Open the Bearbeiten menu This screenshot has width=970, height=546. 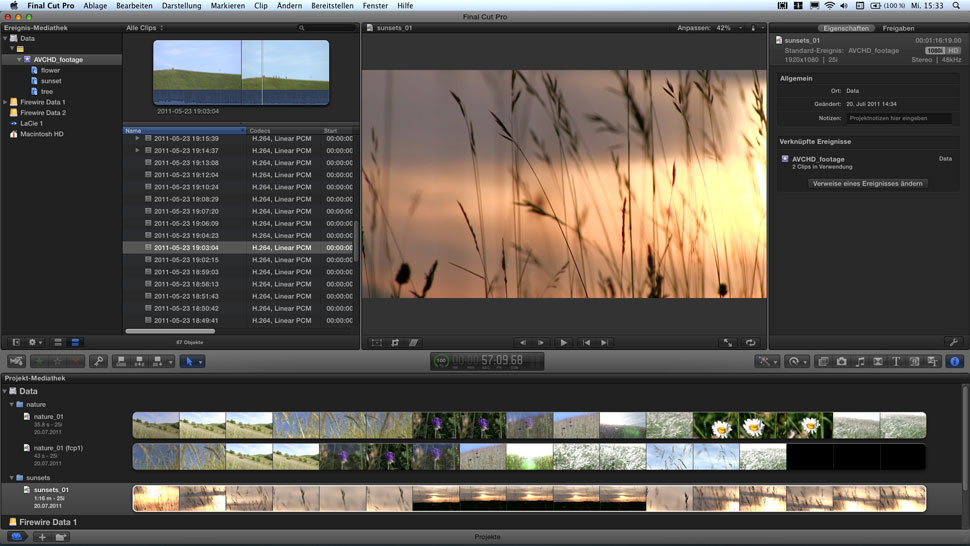pos(134,6)
